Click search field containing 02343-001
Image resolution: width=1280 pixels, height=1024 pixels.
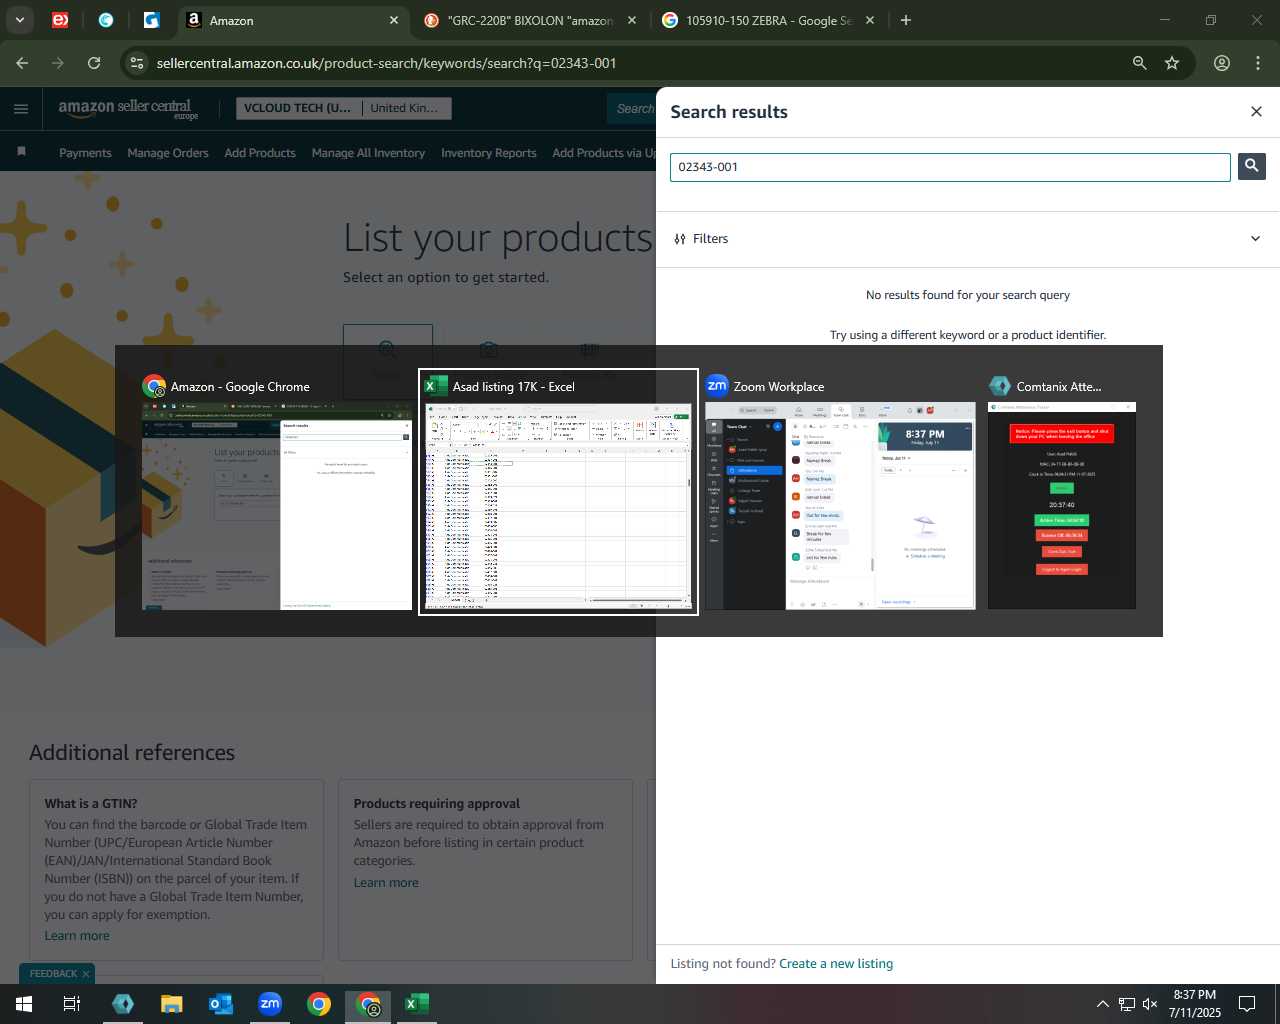pos(950,167)
